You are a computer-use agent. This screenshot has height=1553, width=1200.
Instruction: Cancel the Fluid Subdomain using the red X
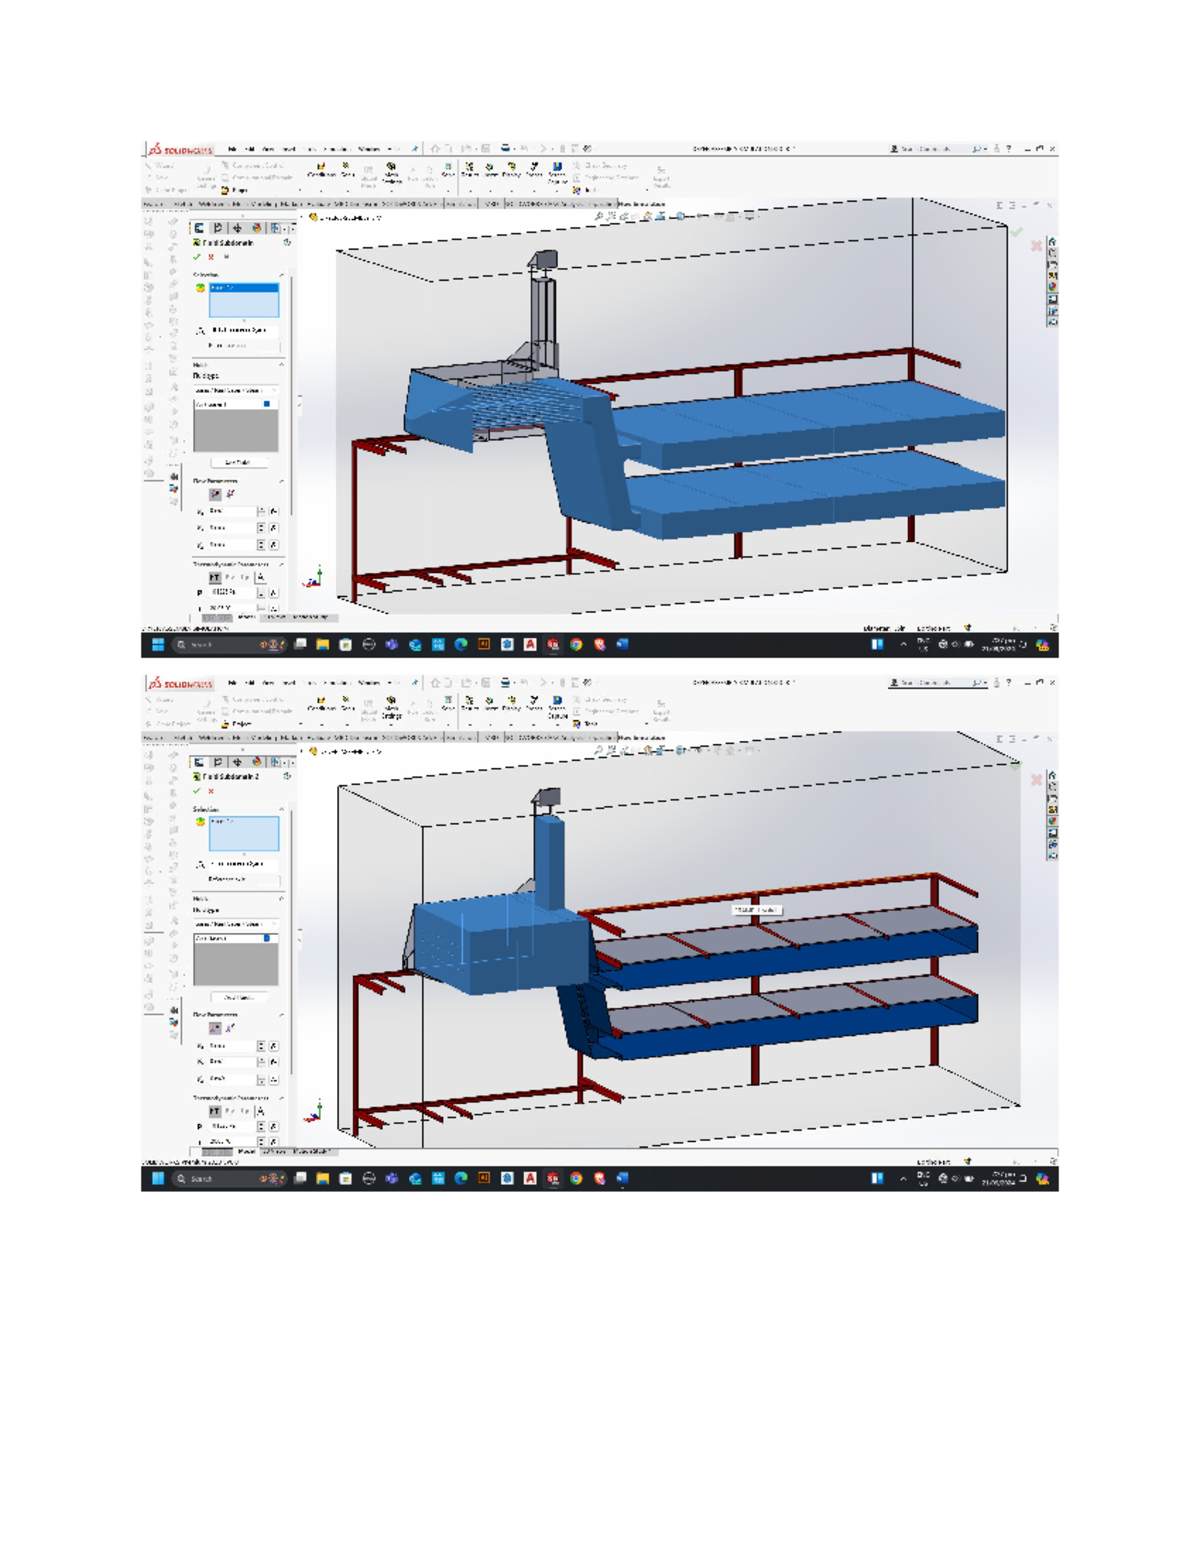click(x=211, y=257)
